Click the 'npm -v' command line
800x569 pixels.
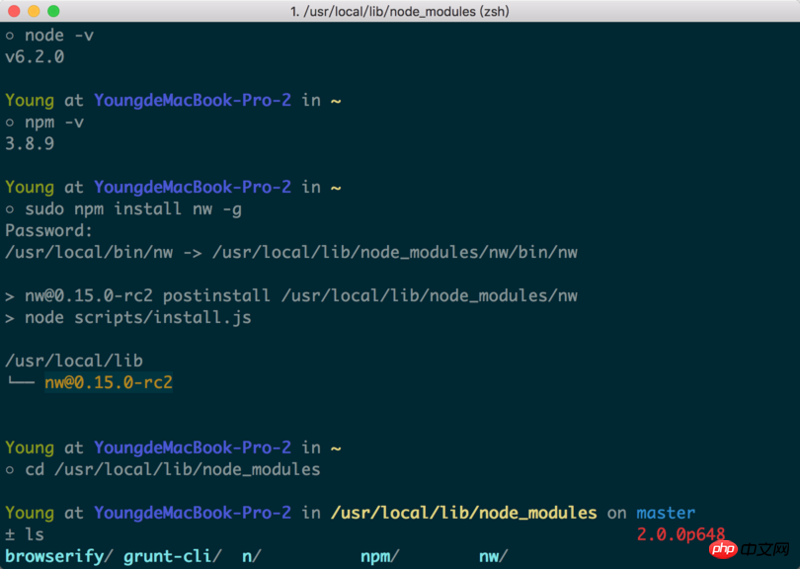(x=44, y=122)
